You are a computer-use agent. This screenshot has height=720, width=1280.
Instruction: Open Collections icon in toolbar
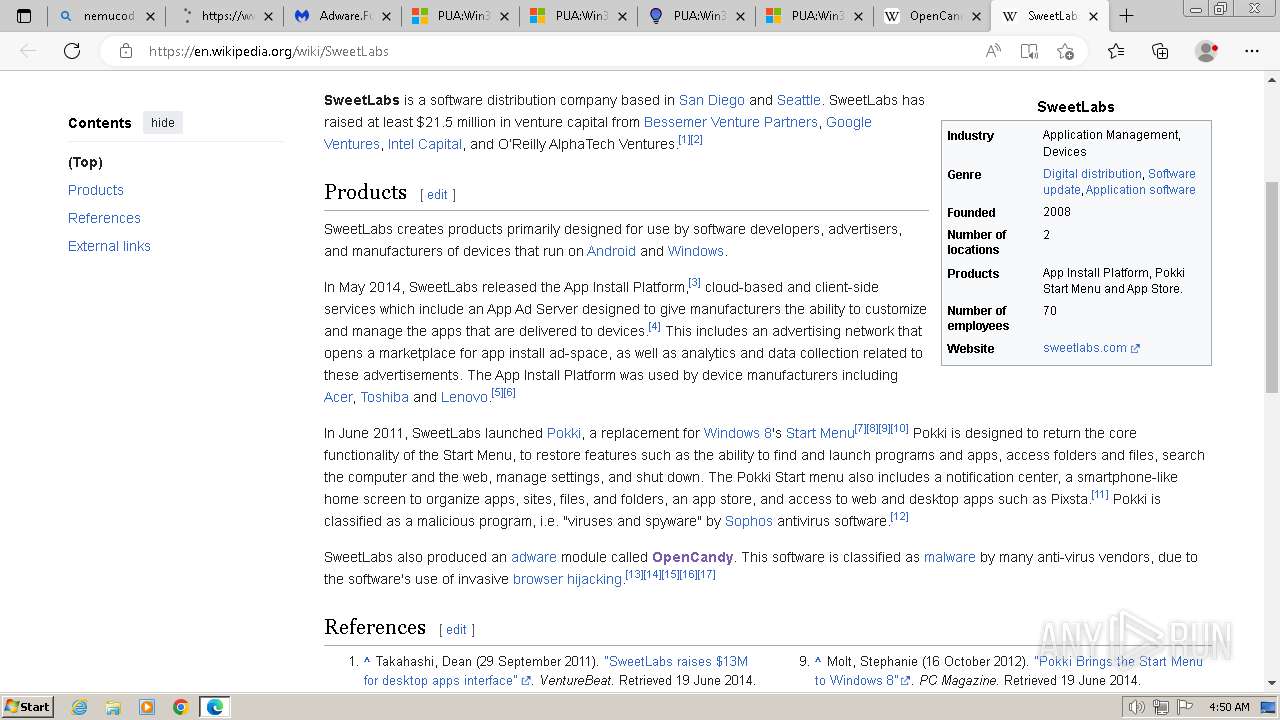[x=1160, y=51]
